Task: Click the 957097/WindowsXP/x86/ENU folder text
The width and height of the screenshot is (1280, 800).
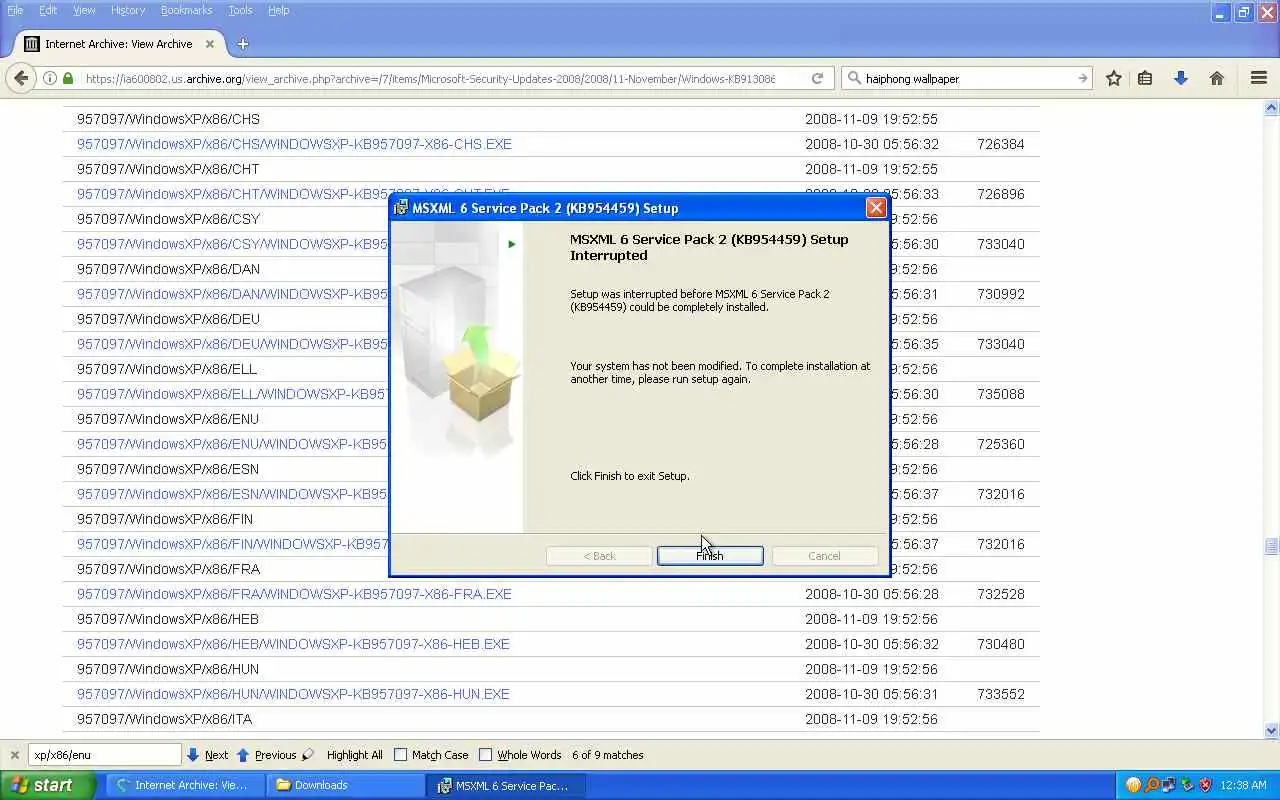Action: (x=168, y=419)
